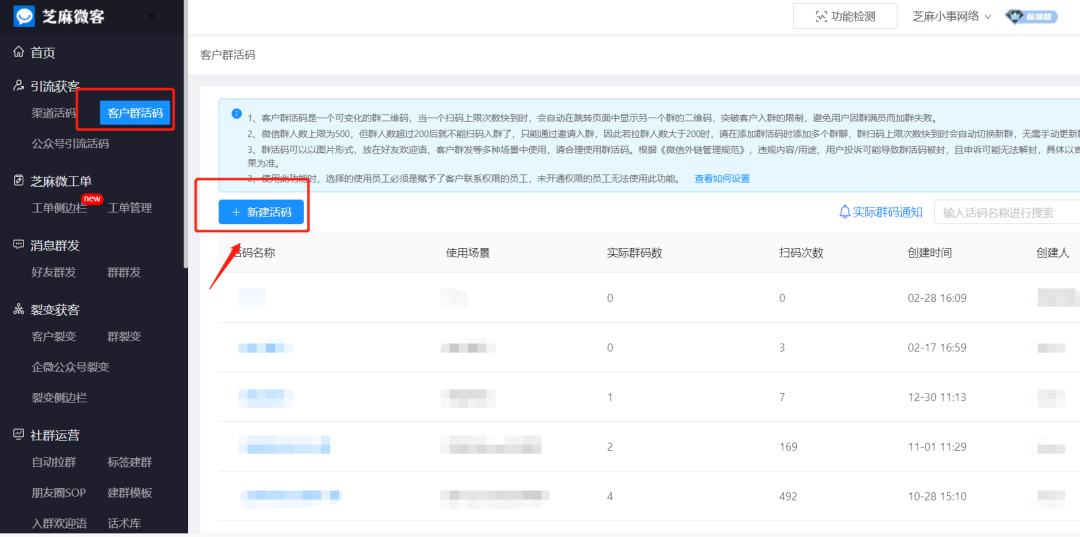Open the 芝麻小事网络 account dropdown
The height and width of the screenshot is (537, 1080).
click(x=951, y=17)
